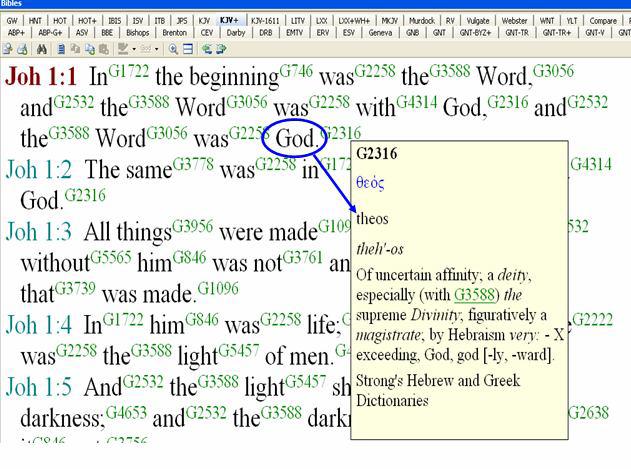Open the WNT tab
The width and height of the screenshot is (631, 469).
[547, 21]
